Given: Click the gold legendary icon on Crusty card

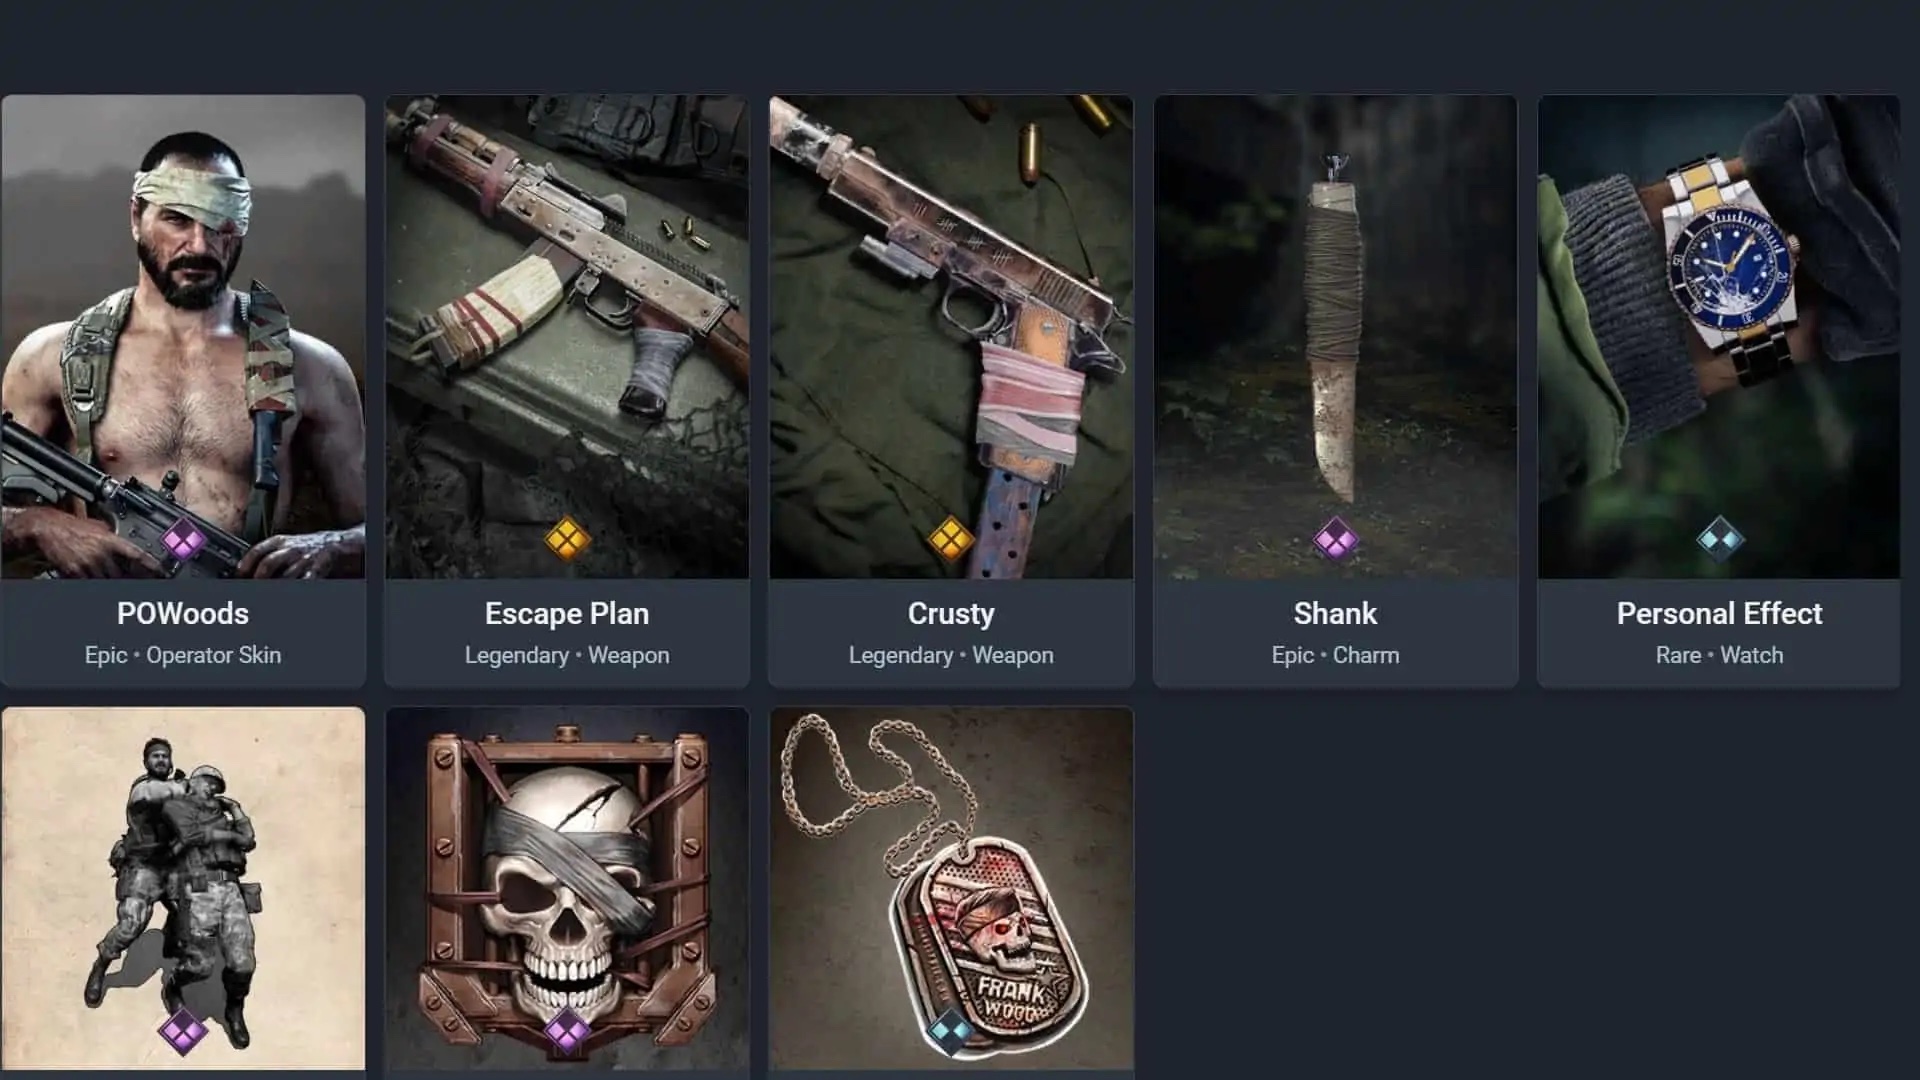Looking at the screenshot, I should pyautogui.click(x=951, y=541).
